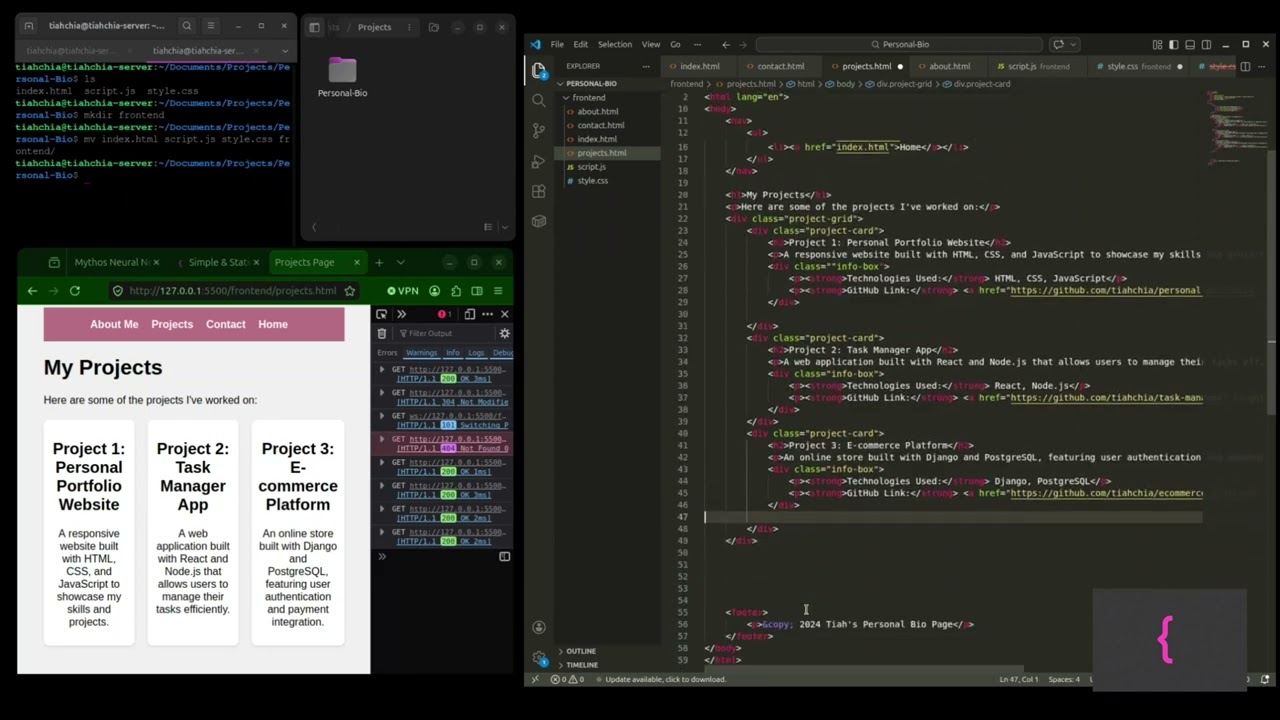Viewport: 1280px width, 720px height.
Task: Toggle the browser VPN button
Action: click(x=403, y=291)
